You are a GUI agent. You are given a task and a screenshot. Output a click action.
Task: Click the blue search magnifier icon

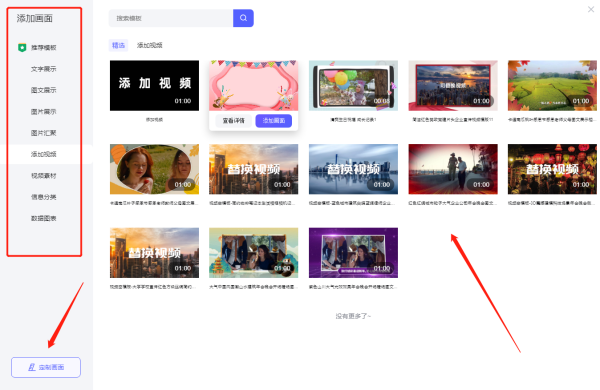tap(243, 18)
